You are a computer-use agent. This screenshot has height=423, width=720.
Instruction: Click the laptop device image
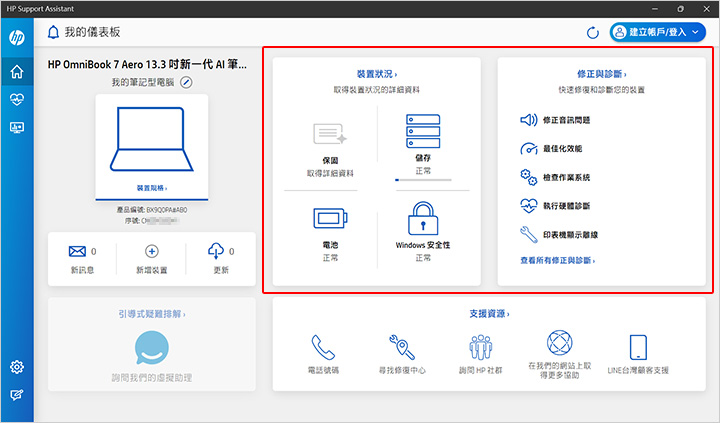pyautogui.click(x=152, y=139)
